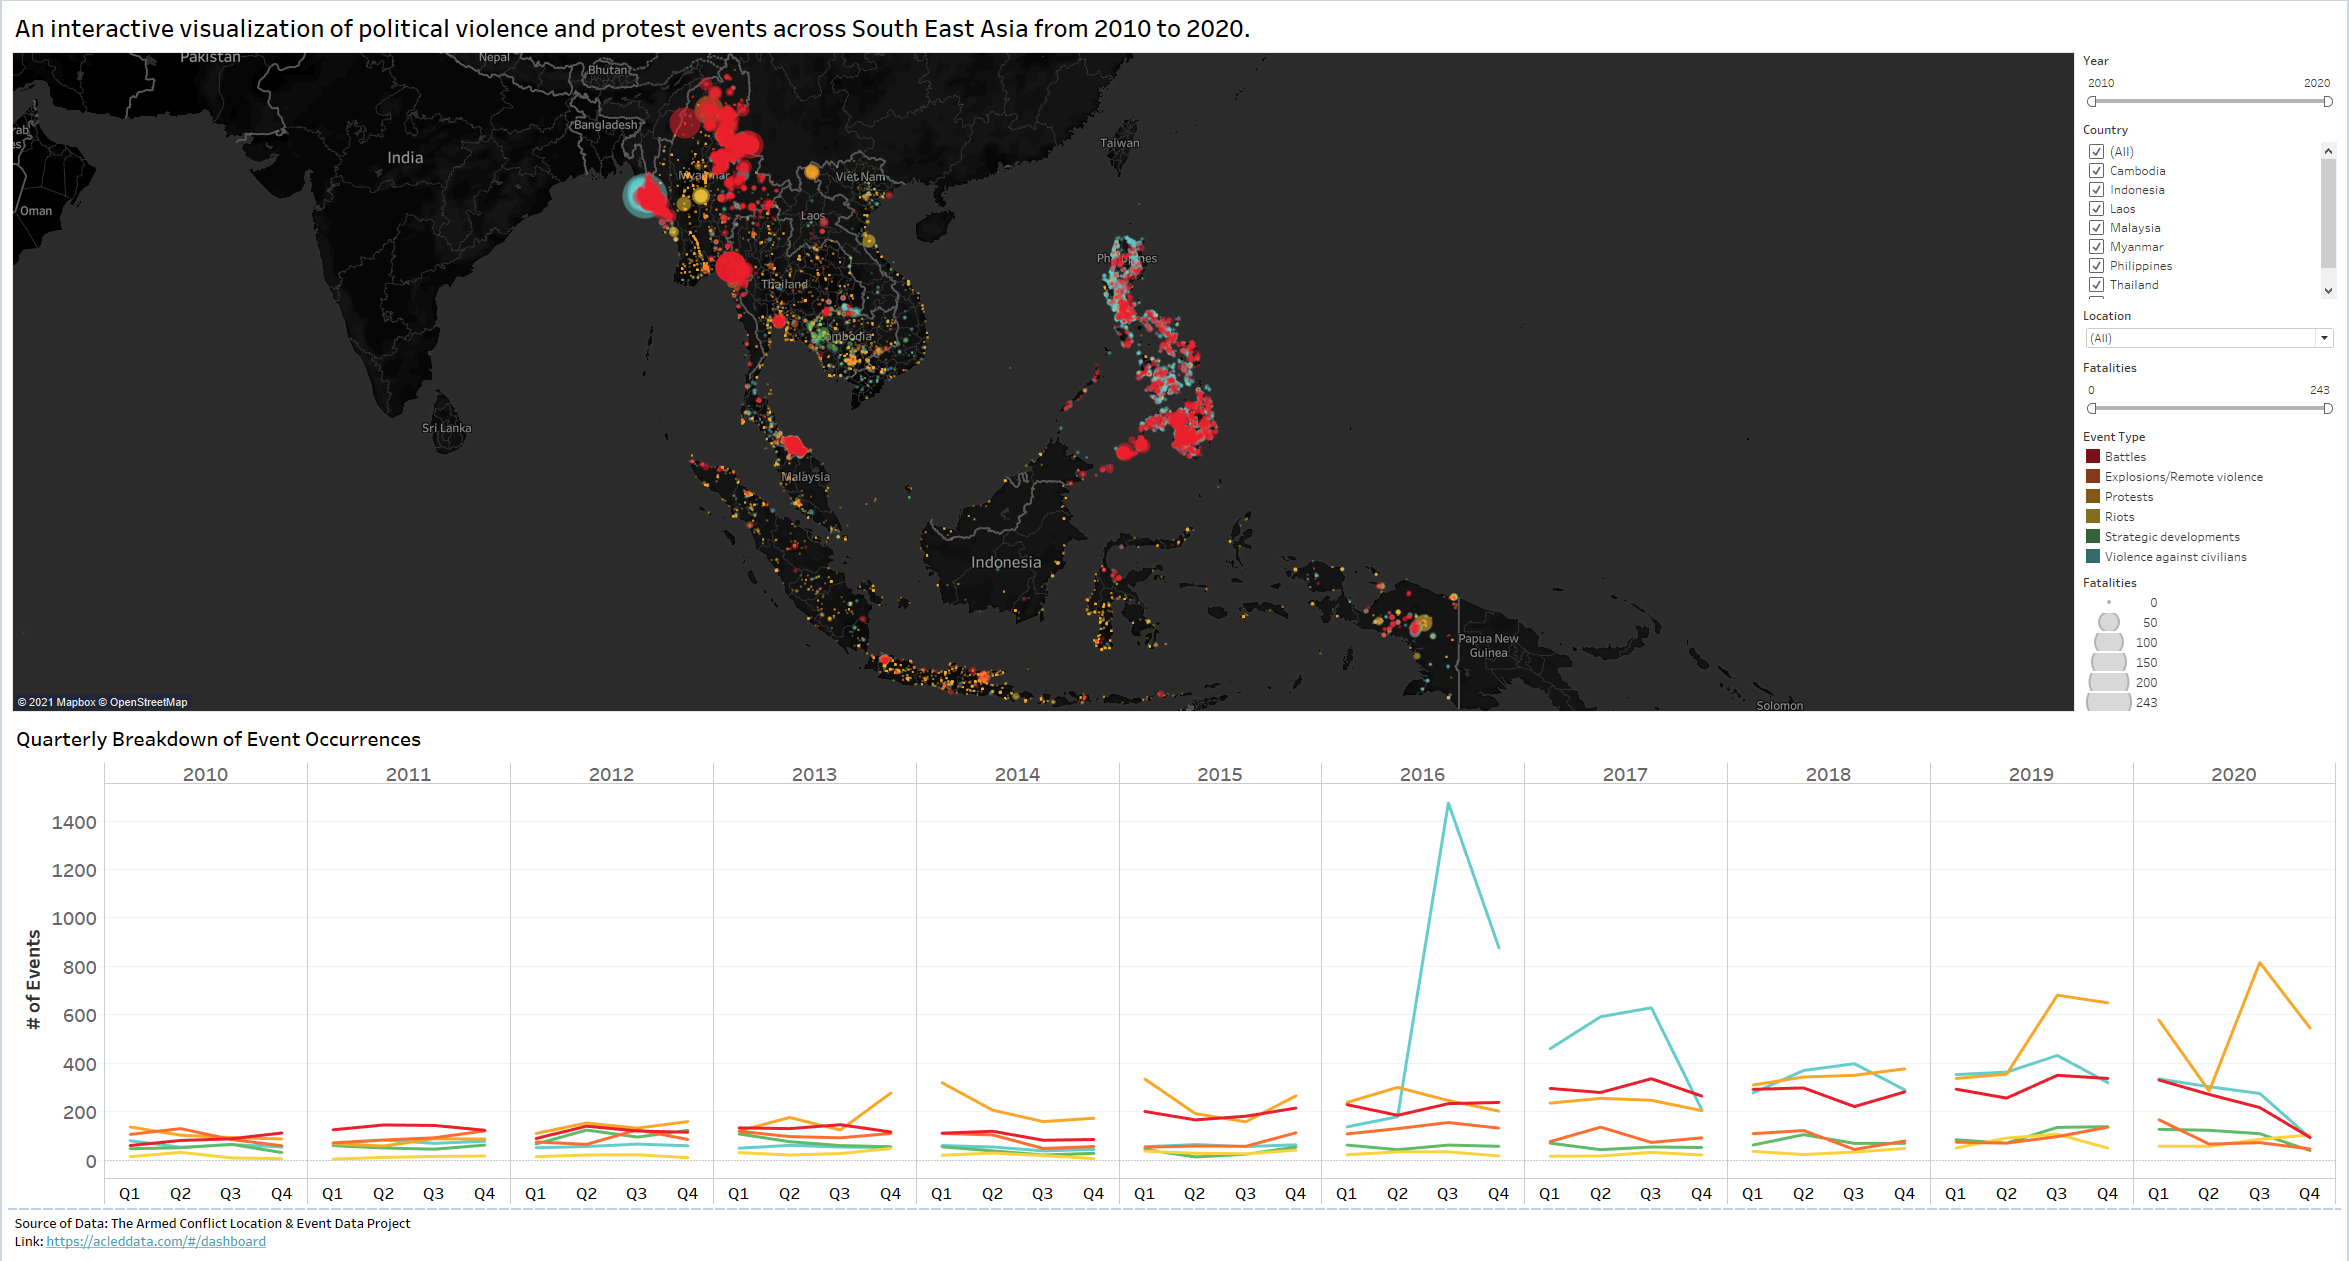Click the 2016 column header in chart
The height and width of the screenshot is (1261, 2349).
coord(1422,774)
